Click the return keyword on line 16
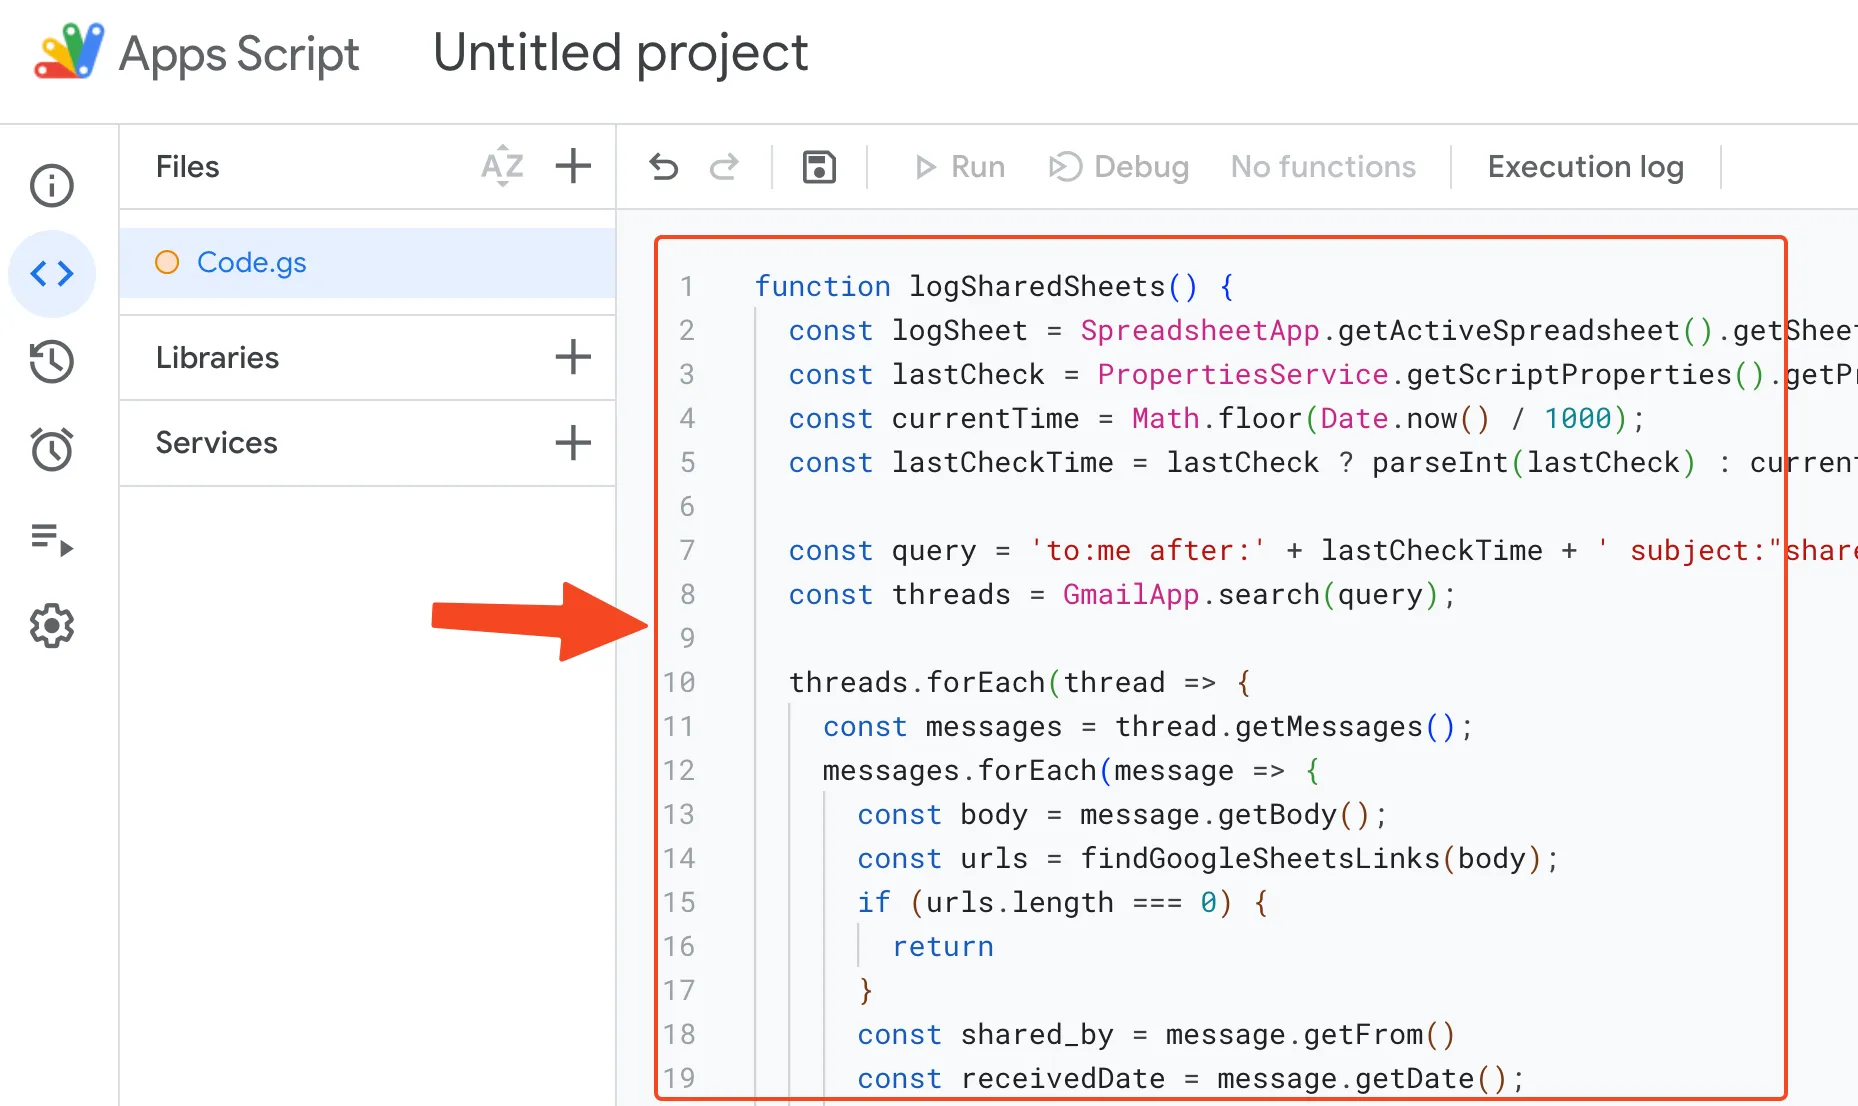The image size is (1858, 1106). click(x=943, y=947)
